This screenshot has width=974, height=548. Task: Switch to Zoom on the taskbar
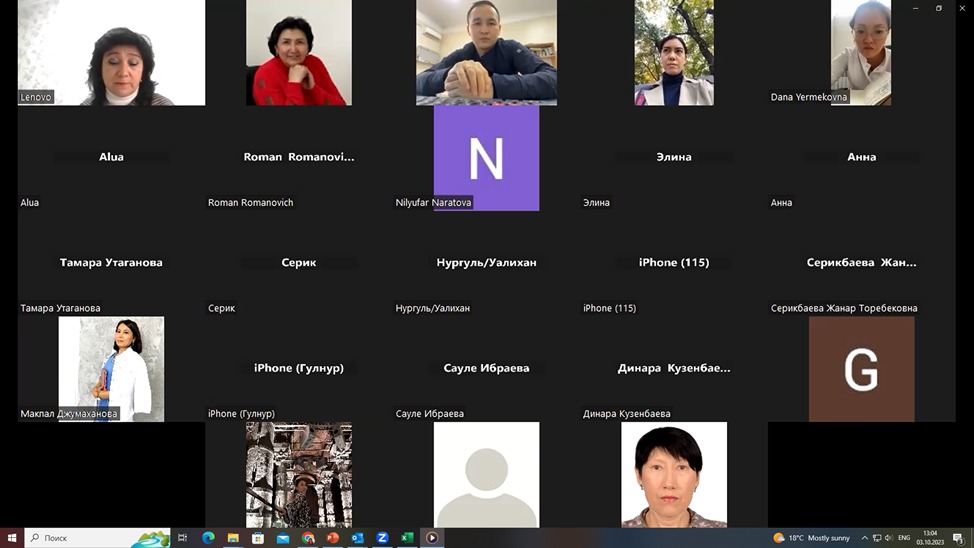[x=382, y=538]
